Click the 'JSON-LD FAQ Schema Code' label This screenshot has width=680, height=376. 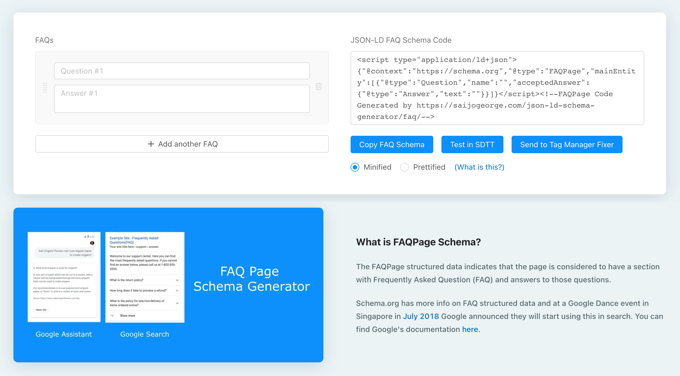click(x=401, y=40)
